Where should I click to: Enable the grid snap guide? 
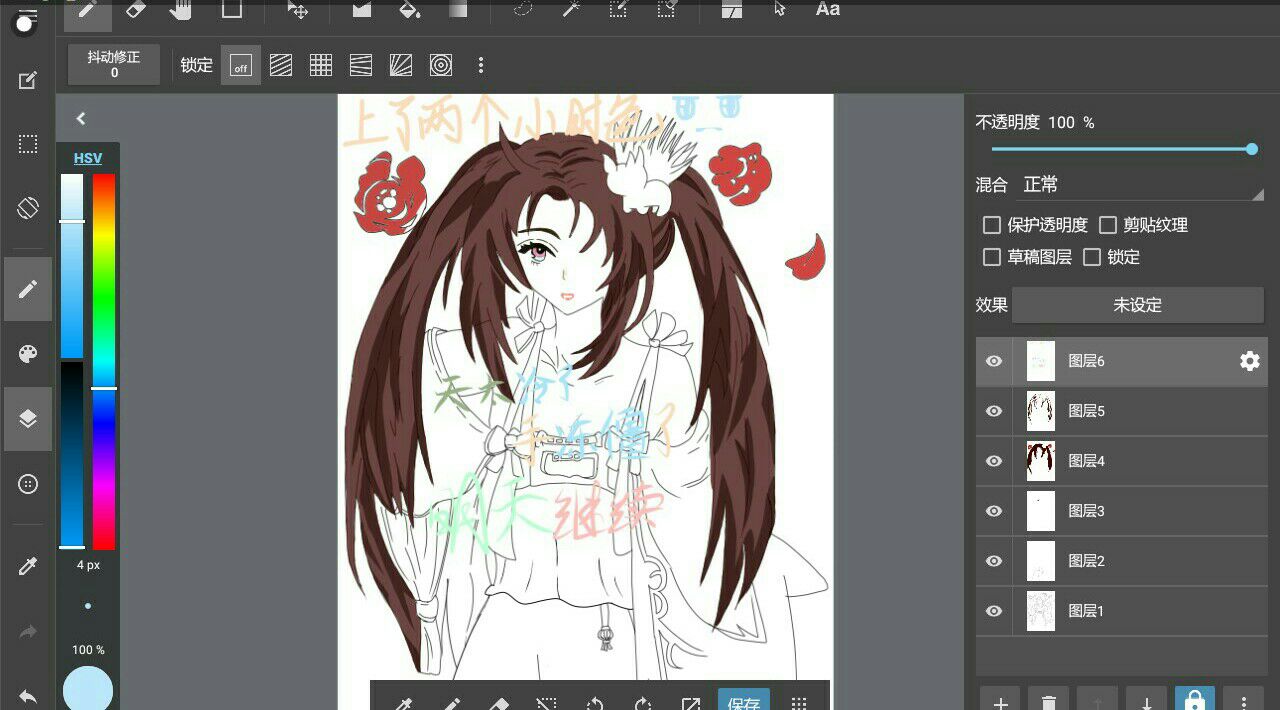pyautogui.click(x=321, y=66)
